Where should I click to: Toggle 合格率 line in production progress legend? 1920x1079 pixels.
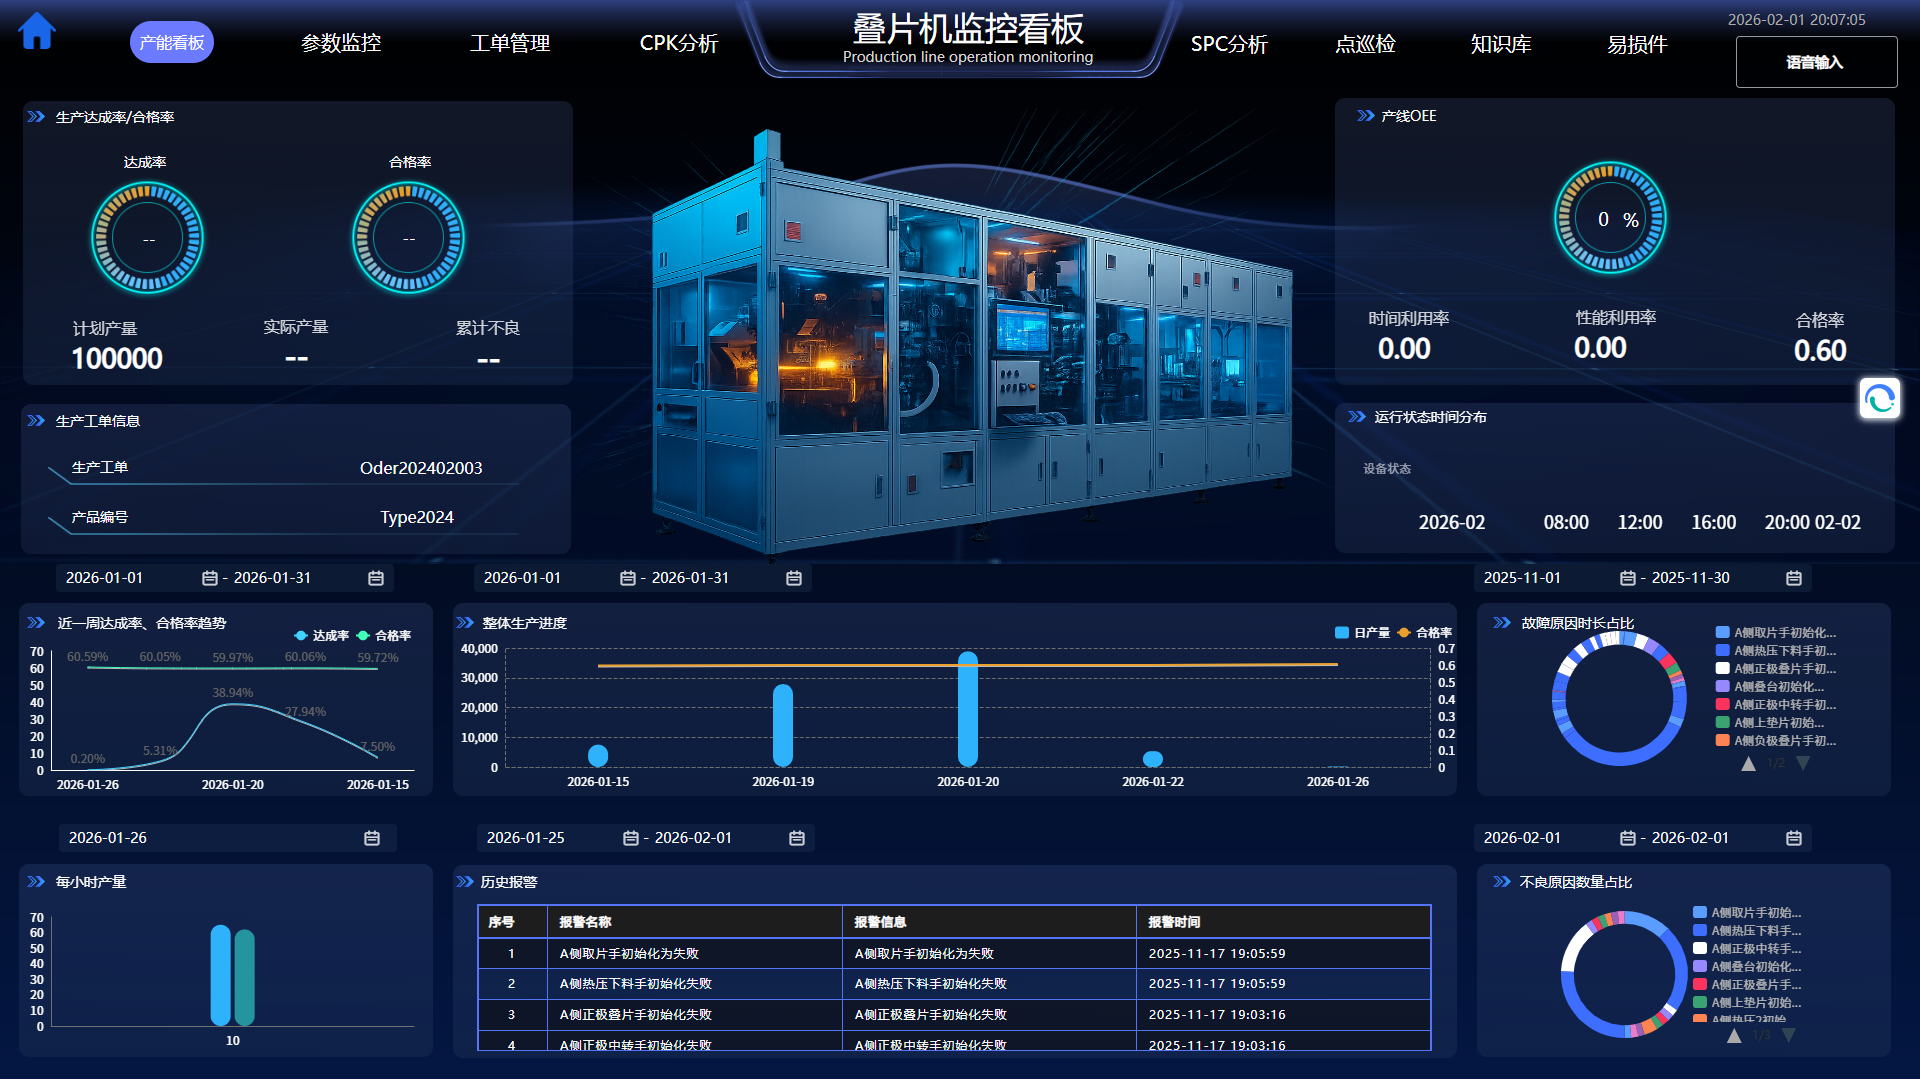point(1424,633)
